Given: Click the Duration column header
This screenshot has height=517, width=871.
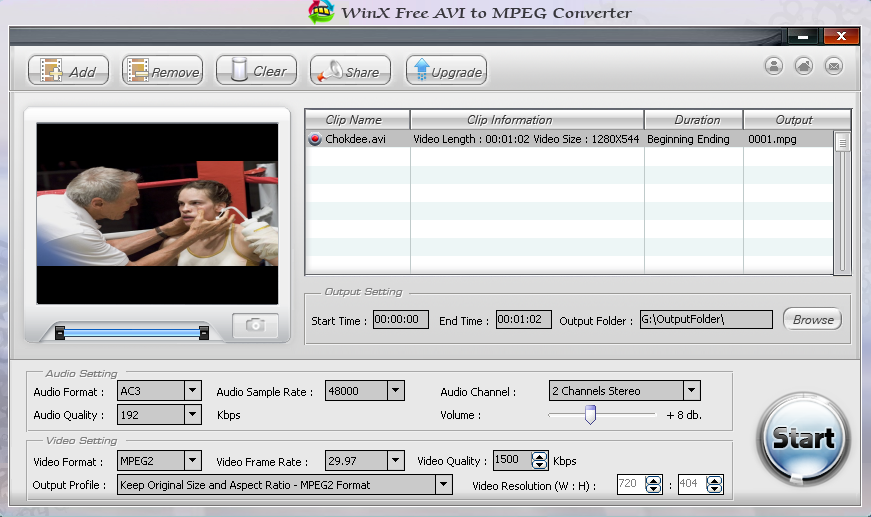Looking at the screenshot, I should [x=693, y=120].
